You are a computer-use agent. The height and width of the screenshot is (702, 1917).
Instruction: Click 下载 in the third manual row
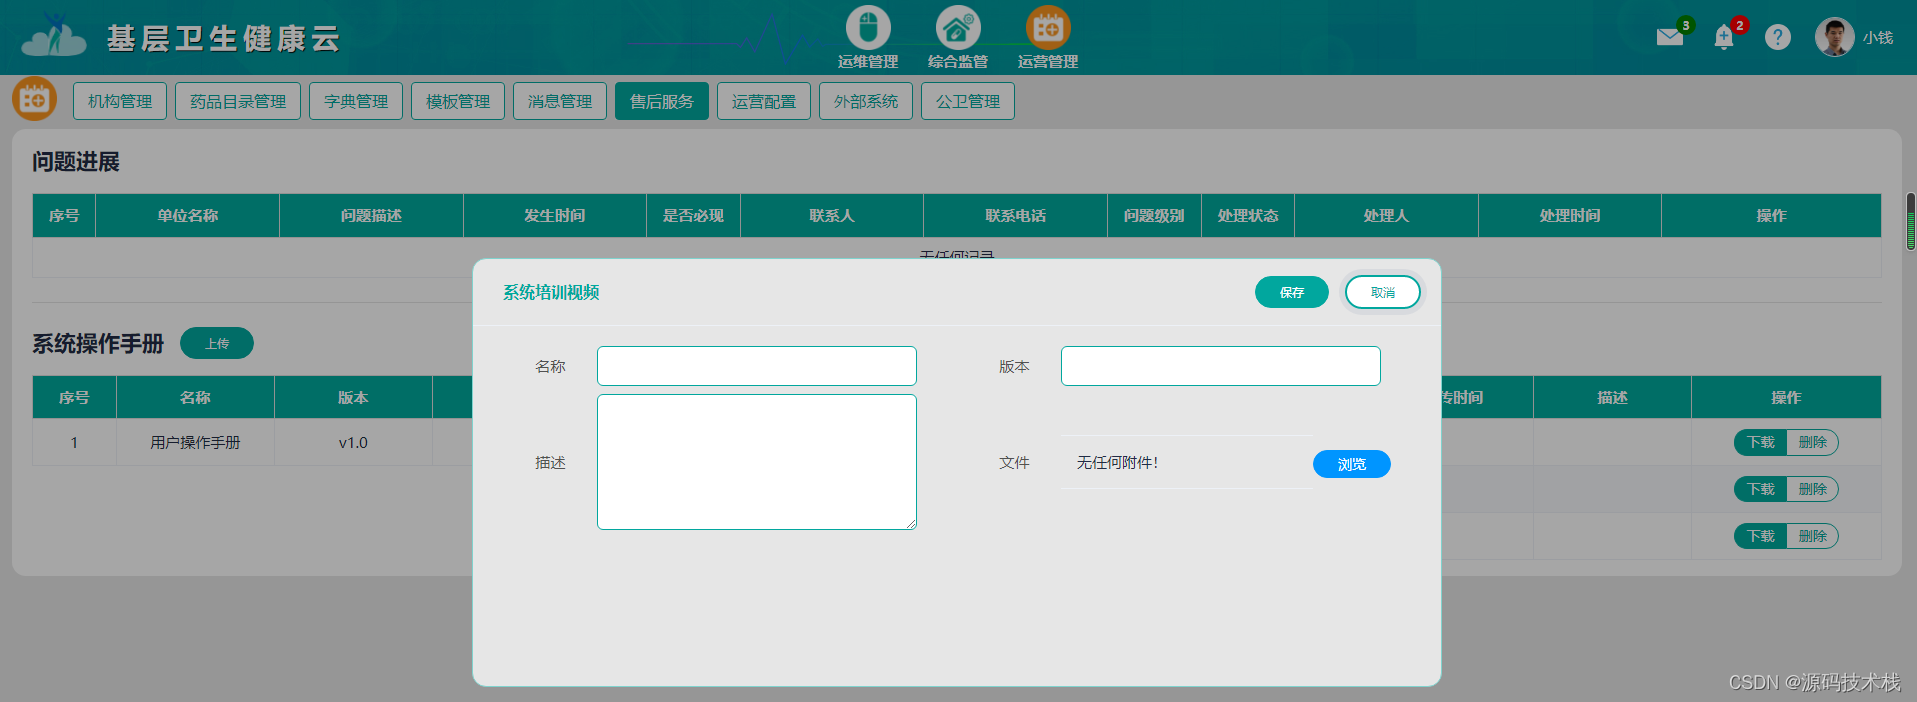pyautogui.click(x=1760, y=536)
